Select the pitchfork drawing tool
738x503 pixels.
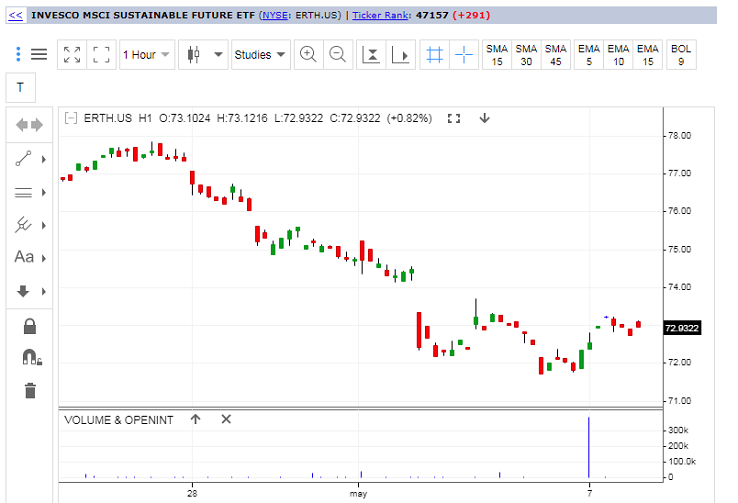click(x=23, y=225)
